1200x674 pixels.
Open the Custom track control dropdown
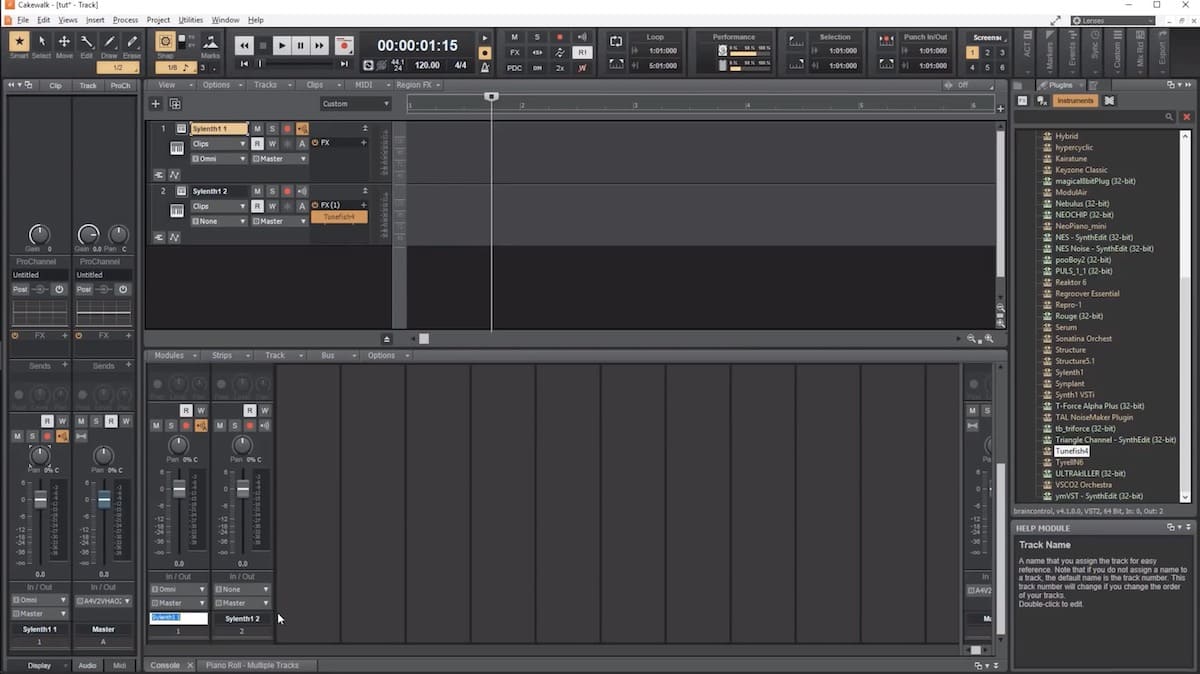pyautogui.click(x=356, y=104)
